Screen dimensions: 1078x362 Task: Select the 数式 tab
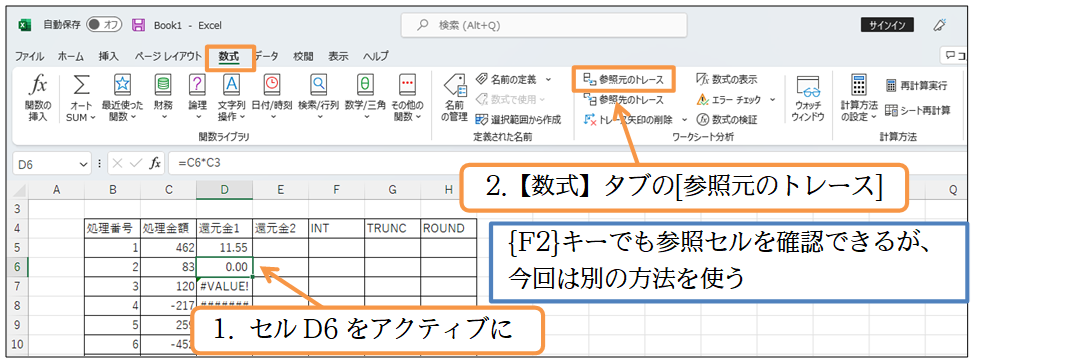point(229,56)
